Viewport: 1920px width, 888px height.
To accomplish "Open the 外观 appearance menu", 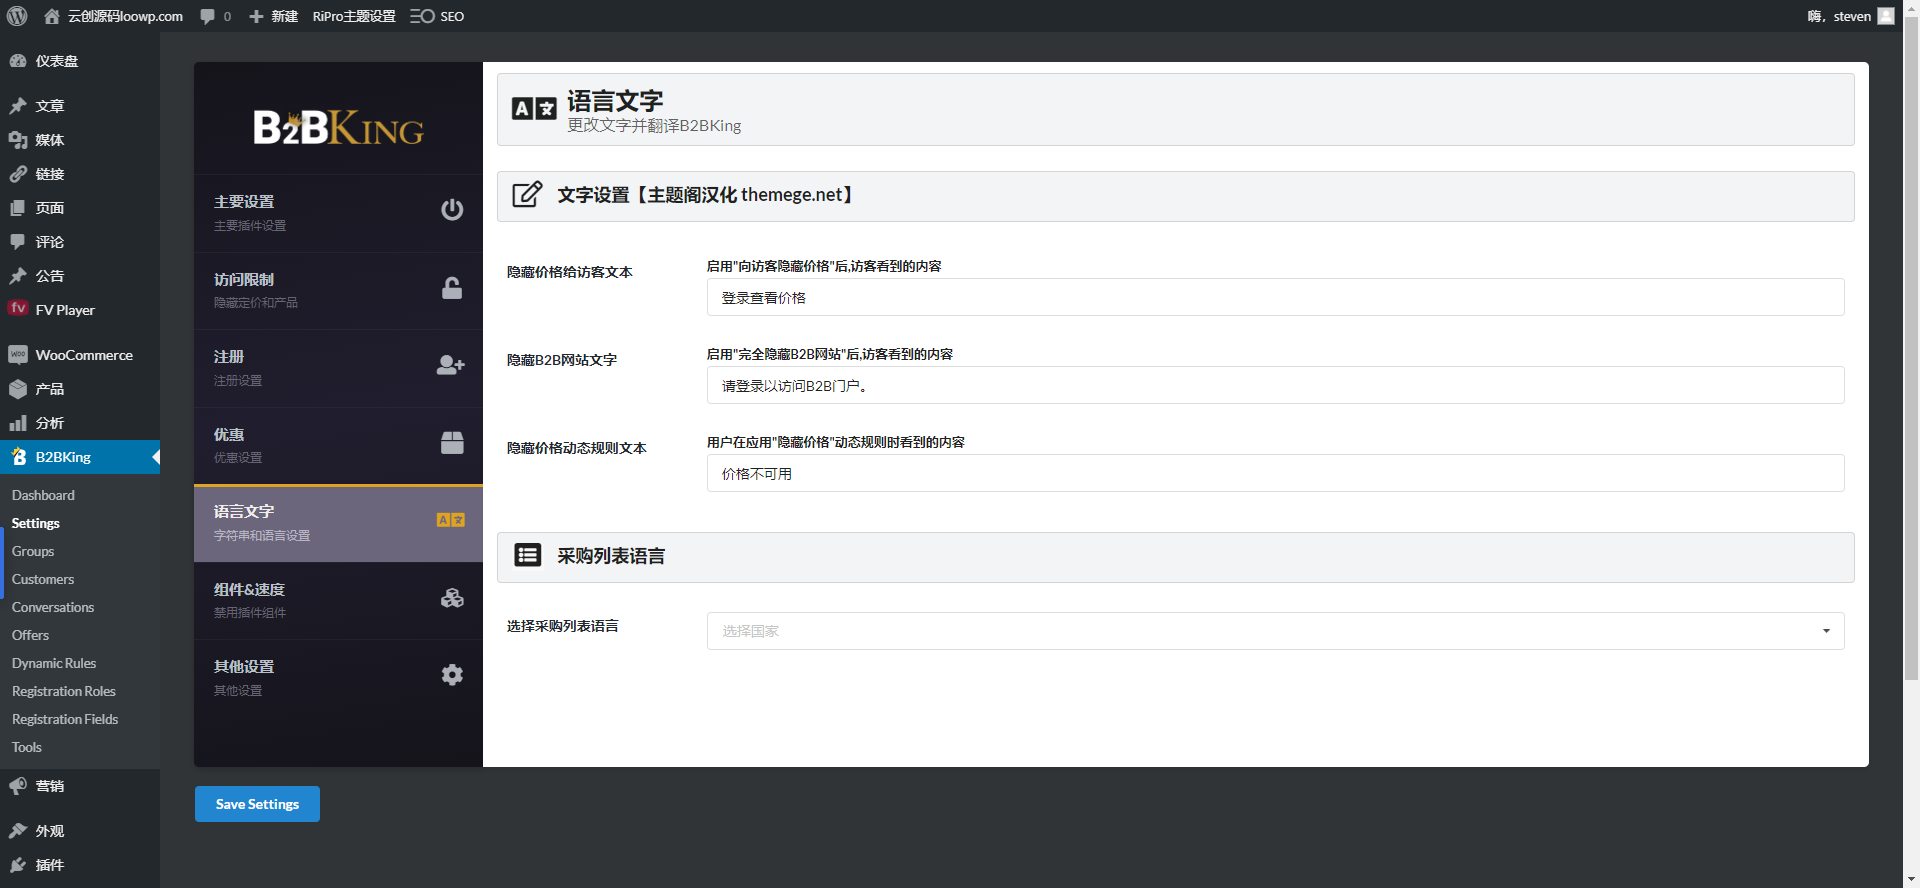I will coord(80,831).
